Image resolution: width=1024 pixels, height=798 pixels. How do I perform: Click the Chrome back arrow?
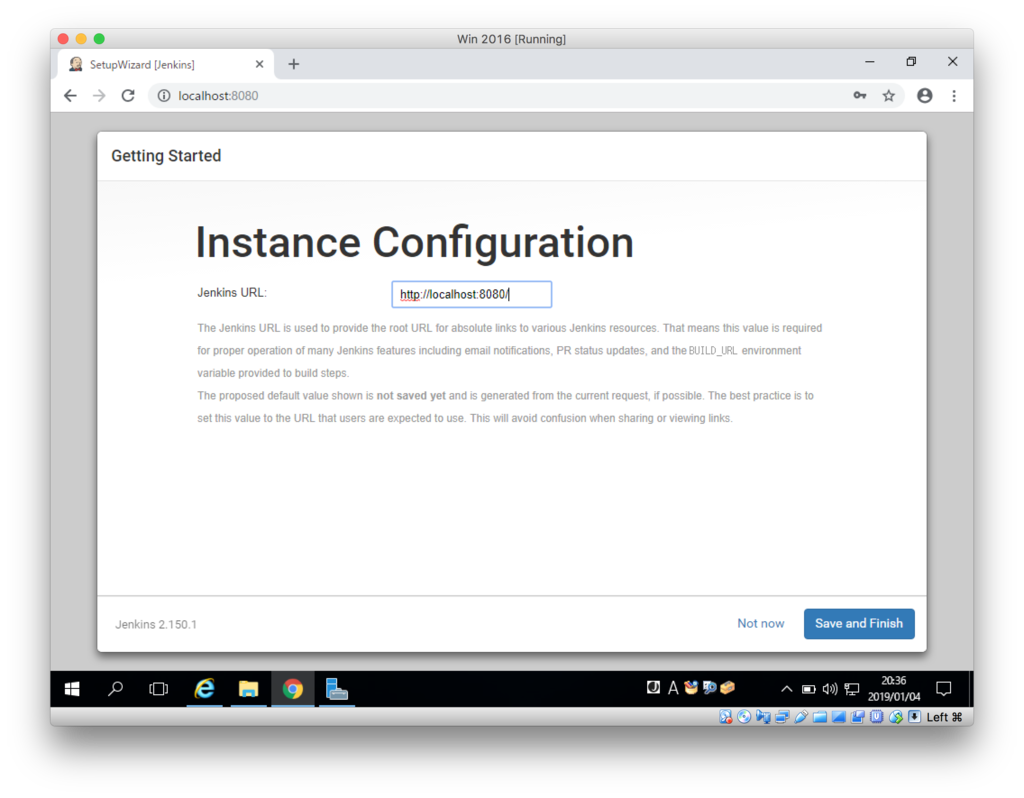click(x=70, y=96)
